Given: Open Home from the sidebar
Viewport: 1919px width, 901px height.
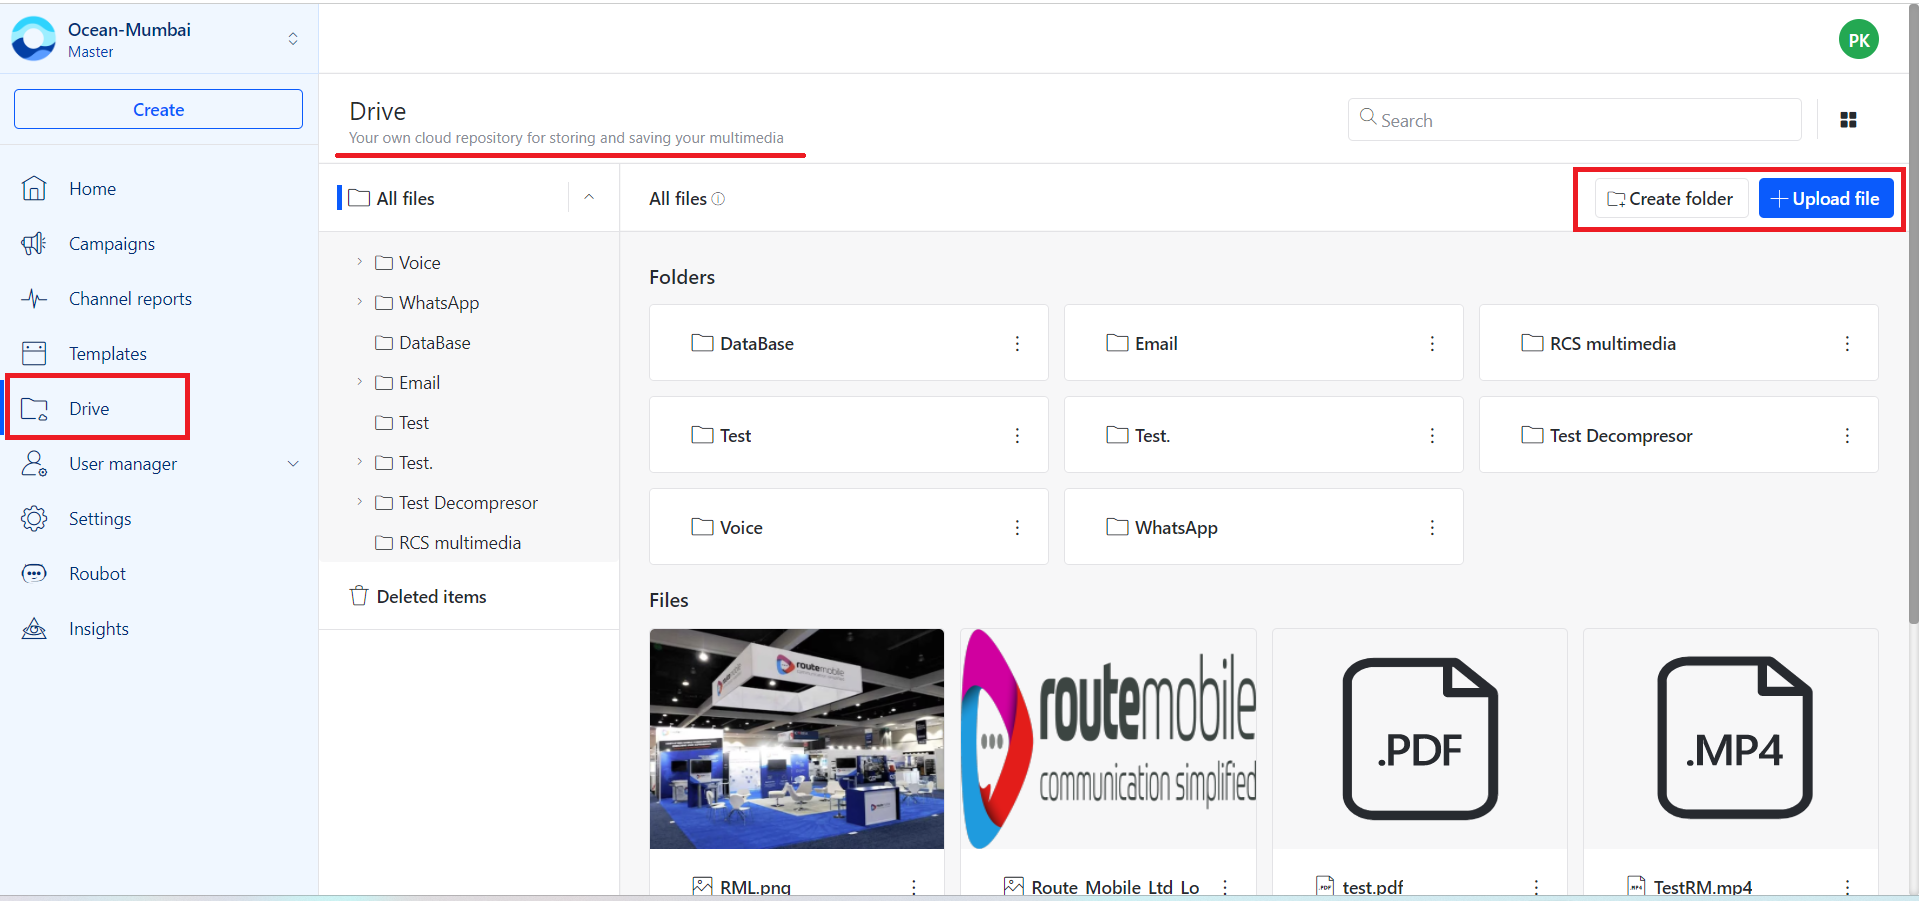Looking at the screenshot, I should click(x=92, y=189).
